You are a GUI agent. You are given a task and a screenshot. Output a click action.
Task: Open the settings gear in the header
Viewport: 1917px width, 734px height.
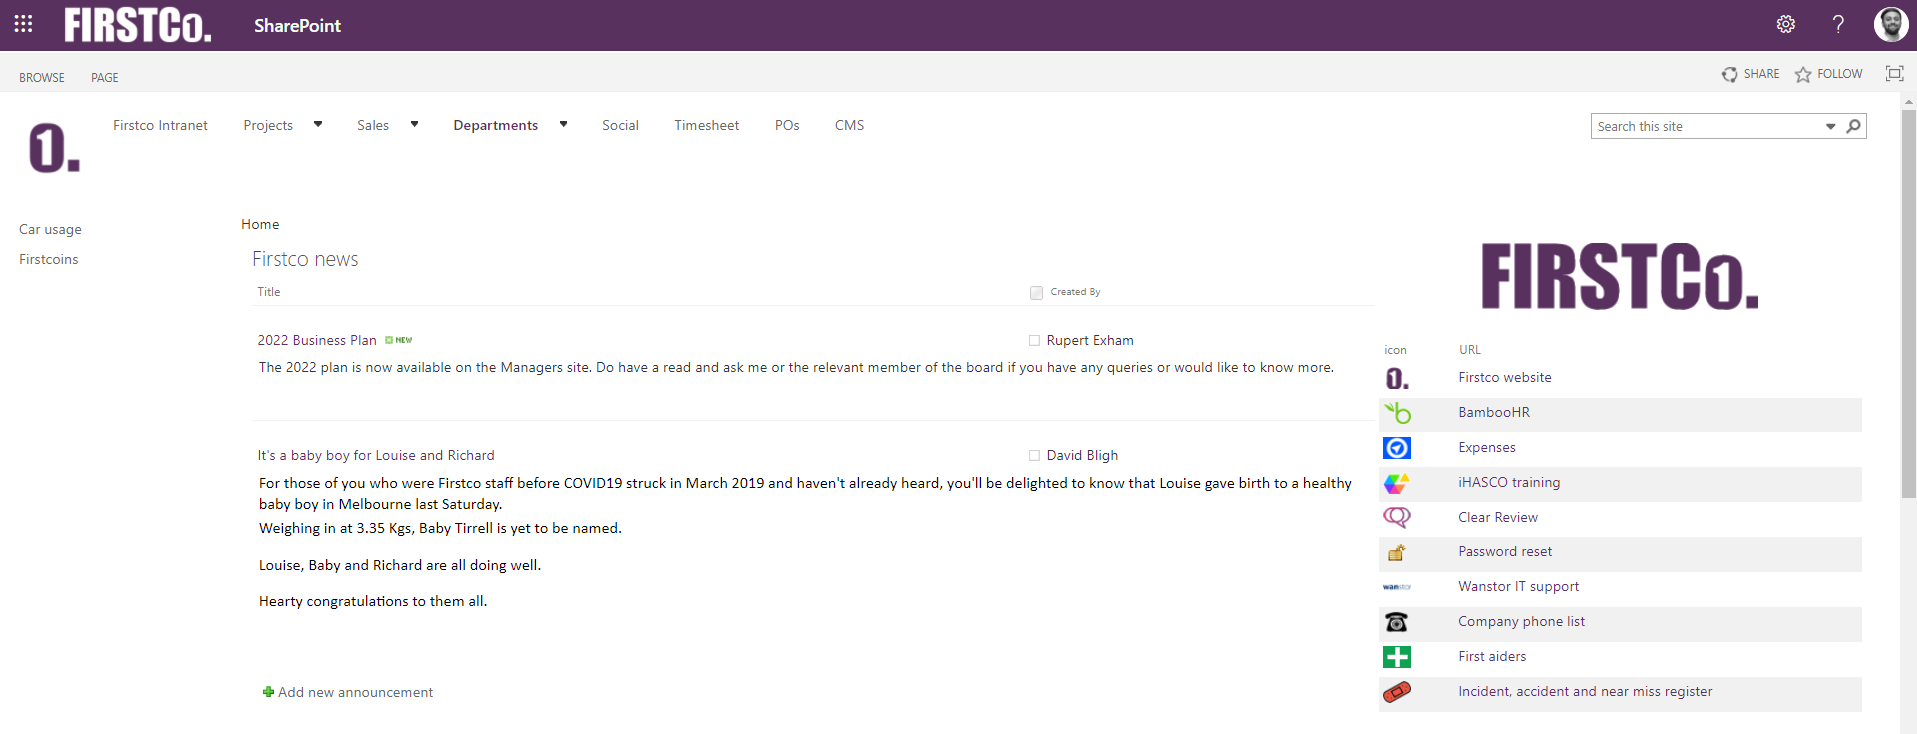click(1786, 24)
